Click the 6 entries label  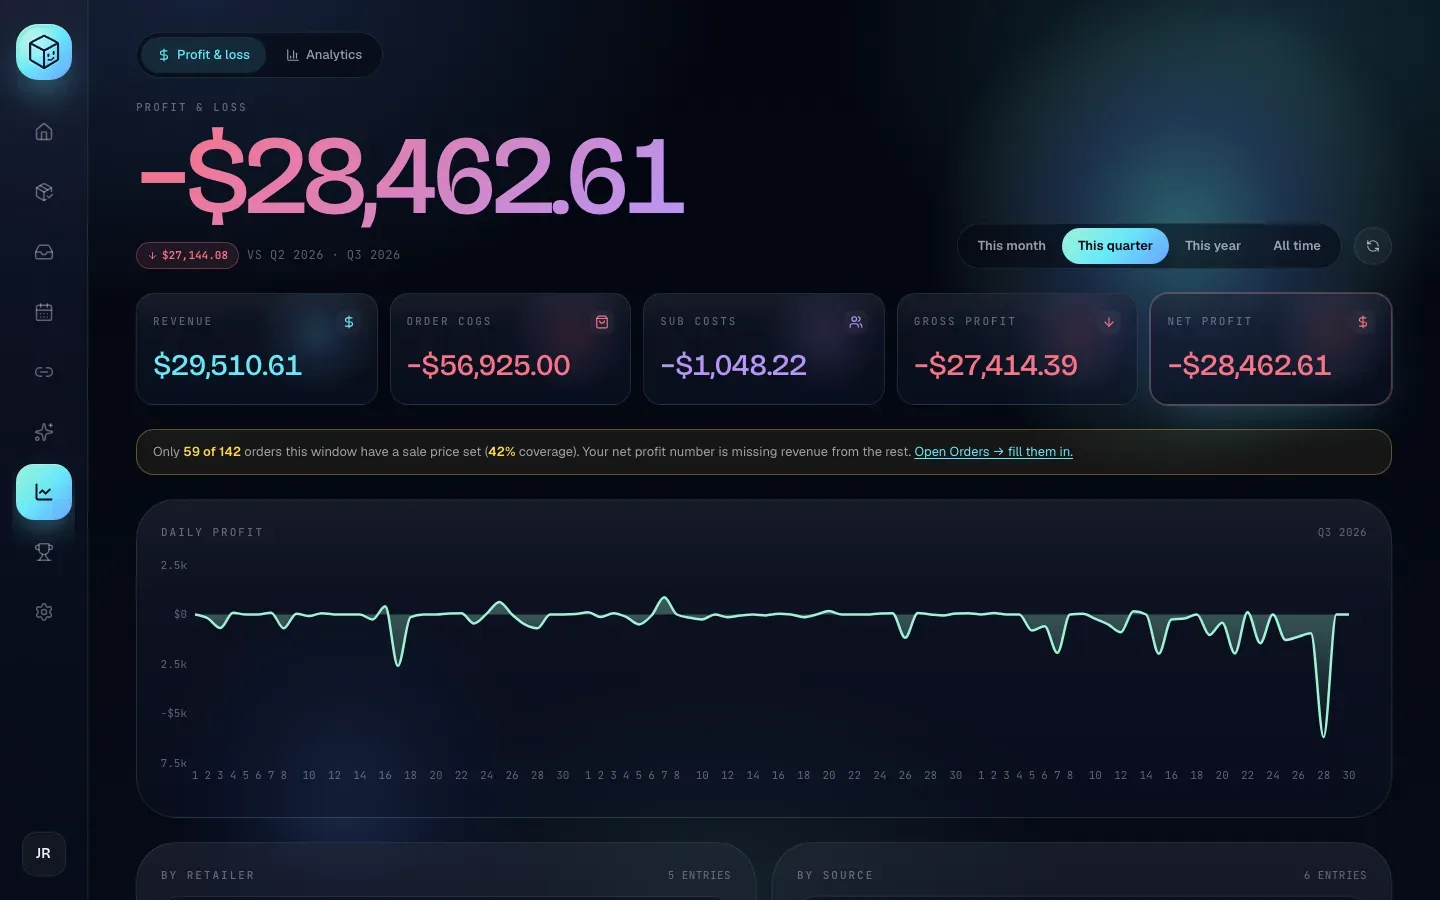pyautogui.click(x=1335, y=876)
